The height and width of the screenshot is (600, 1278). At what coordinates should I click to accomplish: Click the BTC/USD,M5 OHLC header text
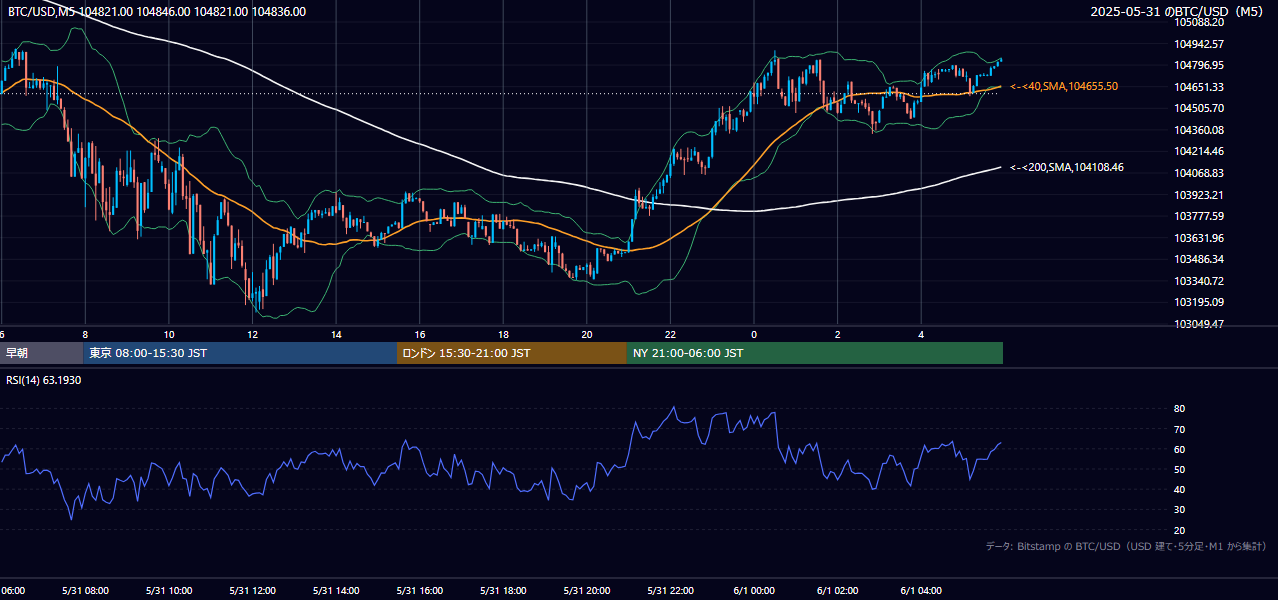[x=157, y=12]
